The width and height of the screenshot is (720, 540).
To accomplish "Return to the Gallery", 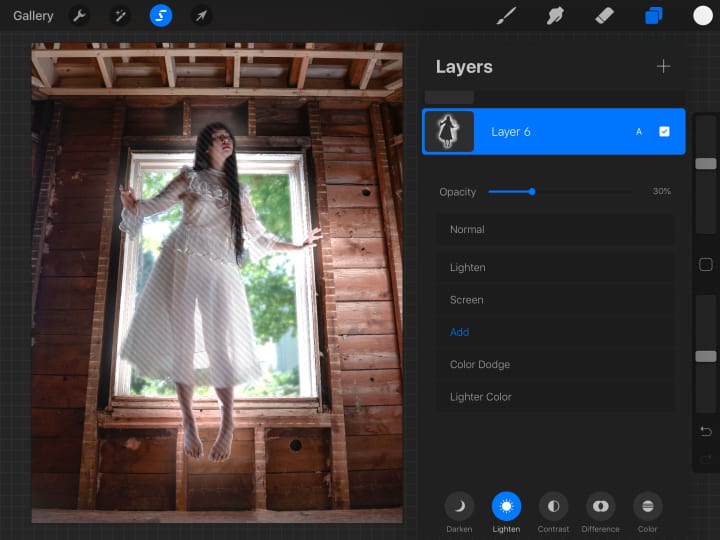I will pos(33,16).
